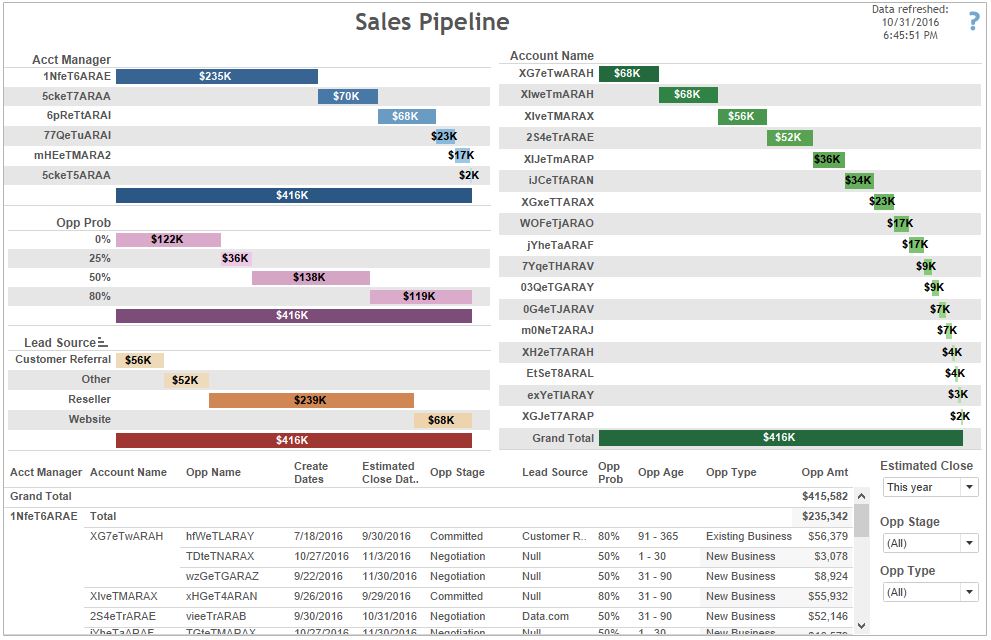Click the Create Dates column header
The image size is (991, 640).
(x=310, y=473)
